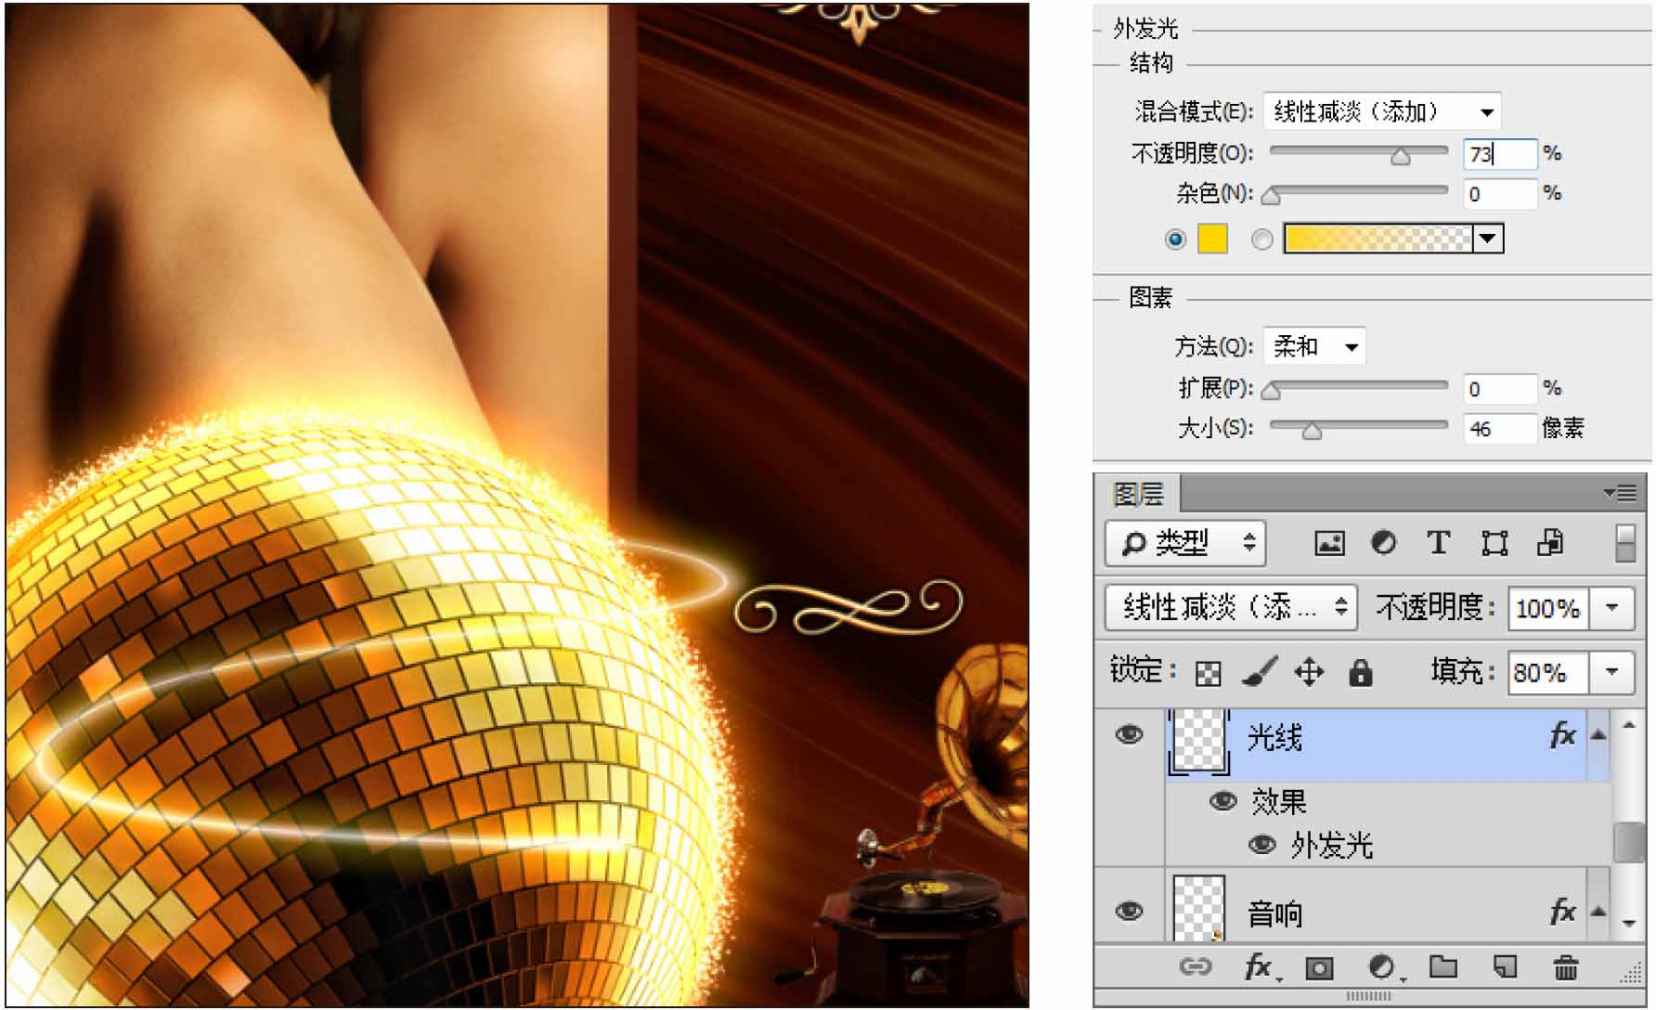Screen dimensions: 1656x1010
Task: Filter layers by adjustment layer icon
Action: (x=1384, y=542)
